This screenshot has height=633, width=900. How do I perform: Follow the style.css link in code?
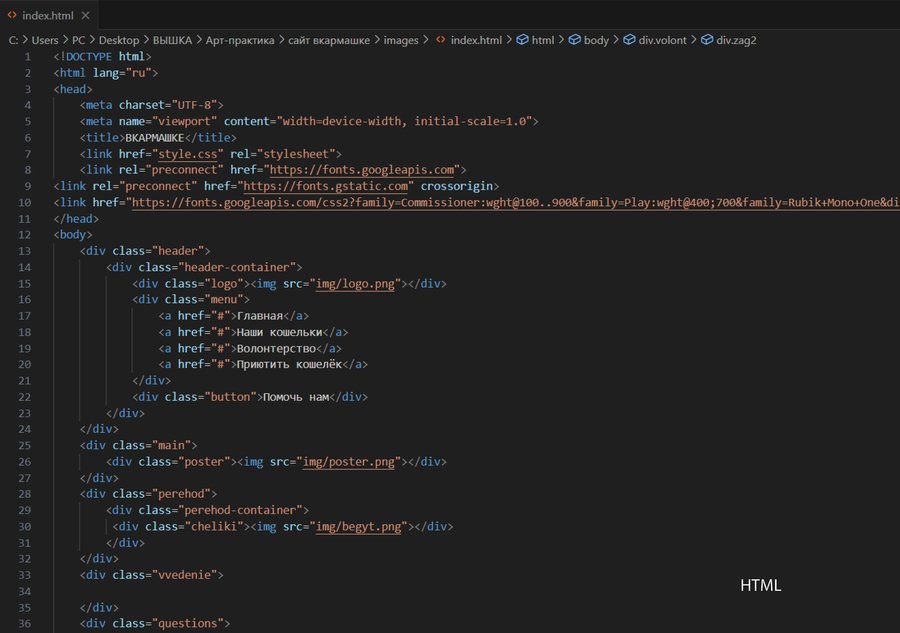191,154
